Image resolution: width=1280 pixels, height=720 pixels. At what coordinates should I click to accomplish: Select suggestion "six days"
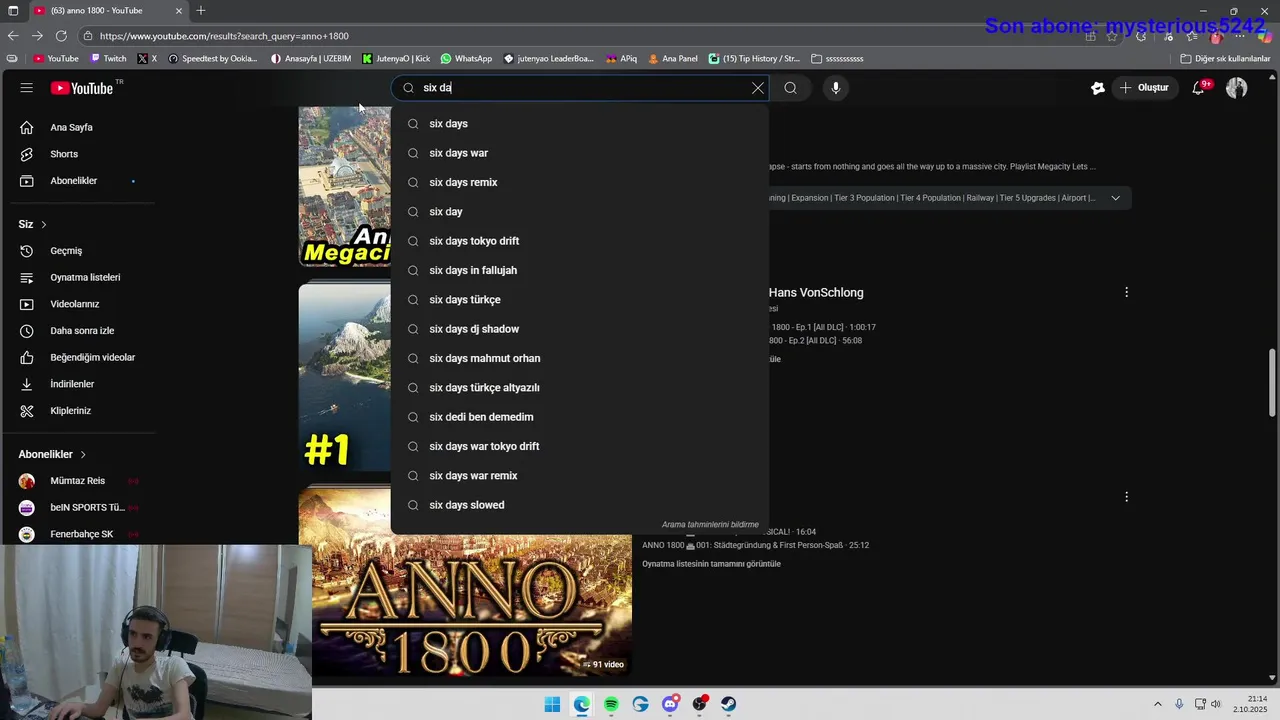point(580,124)
